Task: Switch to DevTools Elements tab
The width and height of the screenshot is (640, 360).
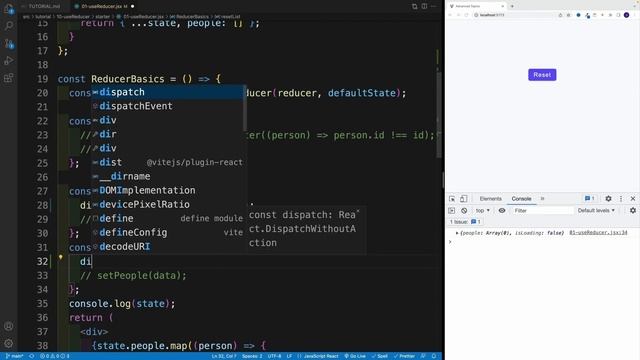Action: click(490, 199)
